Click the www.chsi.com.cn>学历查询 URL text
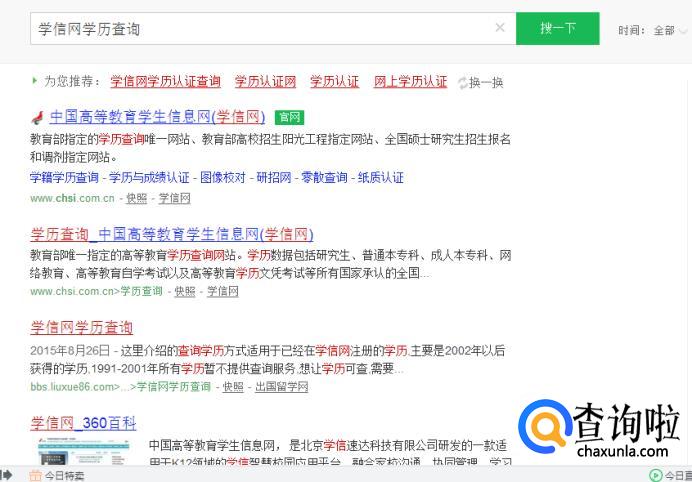The image size is (692, 482). click(x=96, y=291)
